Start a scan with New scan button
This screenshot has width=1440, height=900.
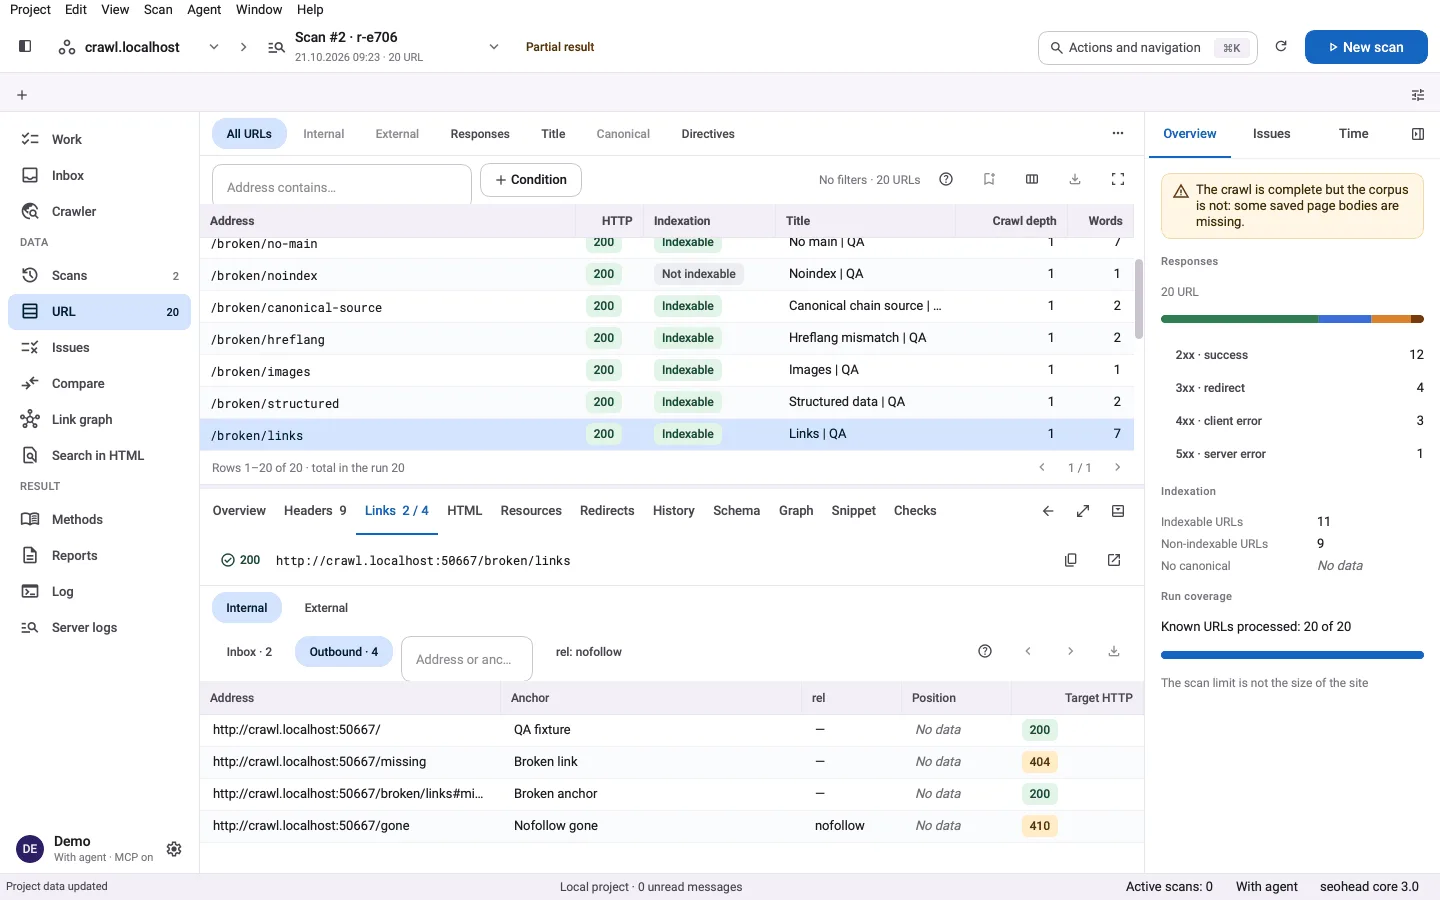pyautogui.click(x=1366, y=47)
